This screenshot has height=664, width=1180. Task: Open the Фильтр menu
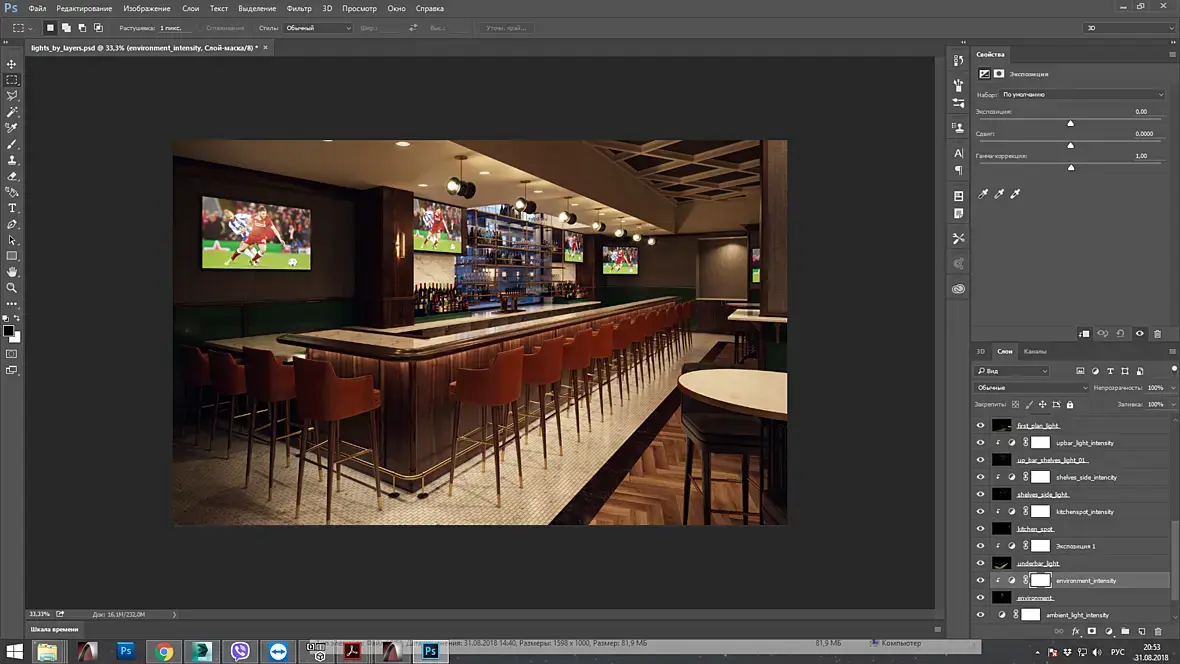click(299, 8)
